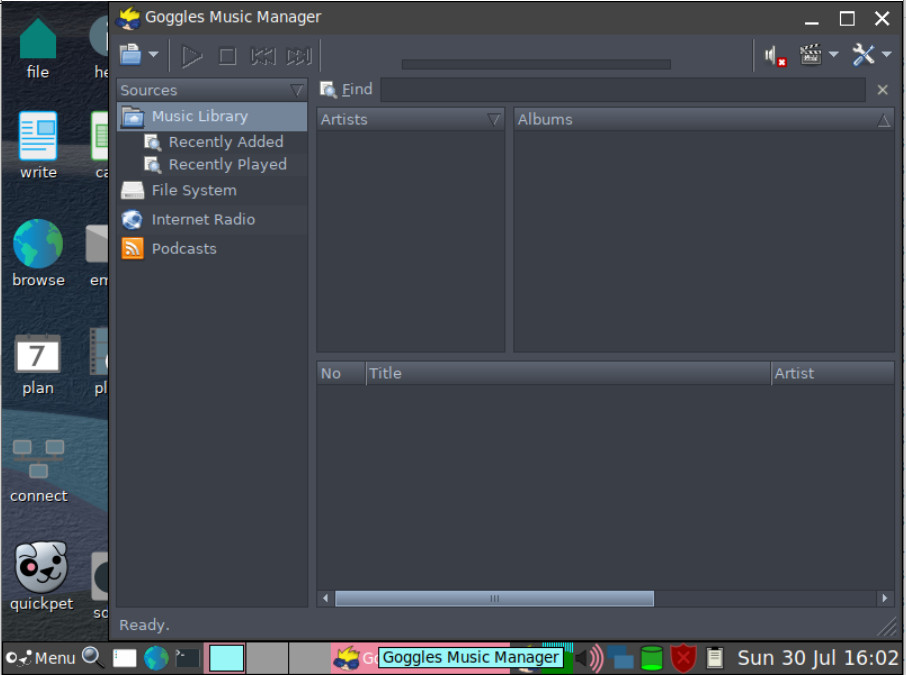Toggle sort on Artists column header

(x=410, y=120)
